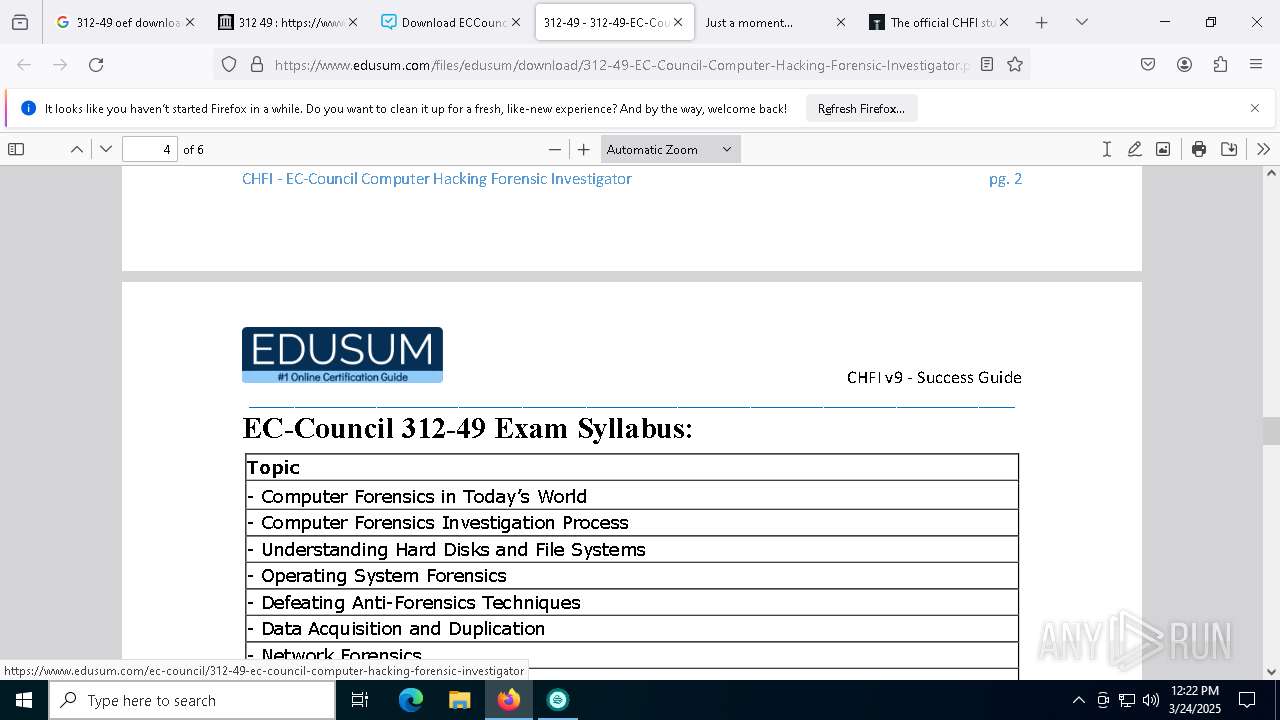Open Firefox from the taskbar
The width and height of the screenshot is (1280, 720).
pos(508,700)
